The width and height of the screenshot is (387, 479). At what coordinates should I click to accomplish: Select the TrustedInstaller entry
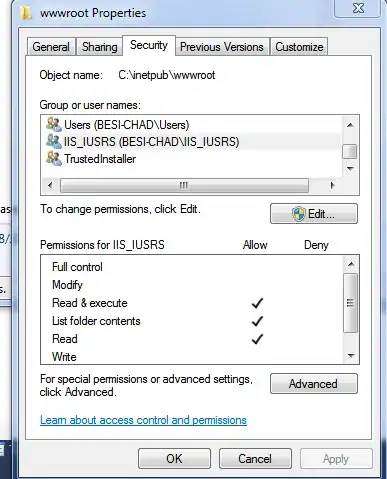coord(192,158)
